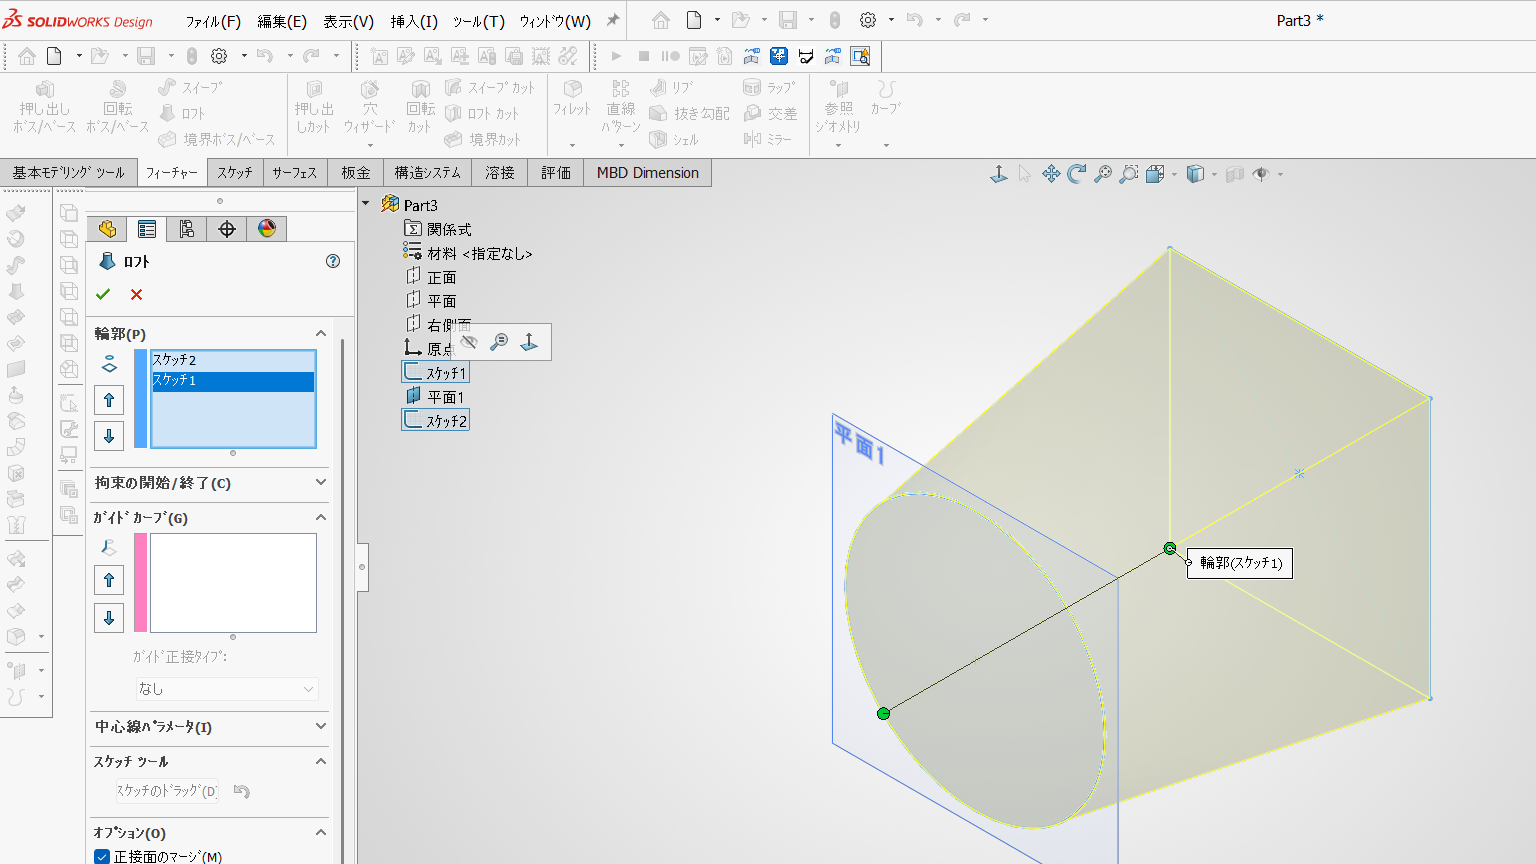Toggle the pin icon beside the menu bar

click(613, 20)
